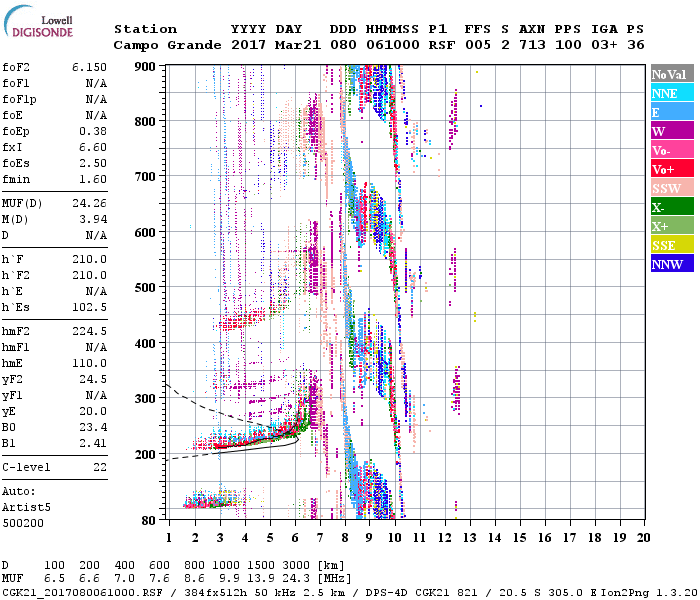Select the Vo+ red legend swatch
700x600 pixels.
coord(670,169)
